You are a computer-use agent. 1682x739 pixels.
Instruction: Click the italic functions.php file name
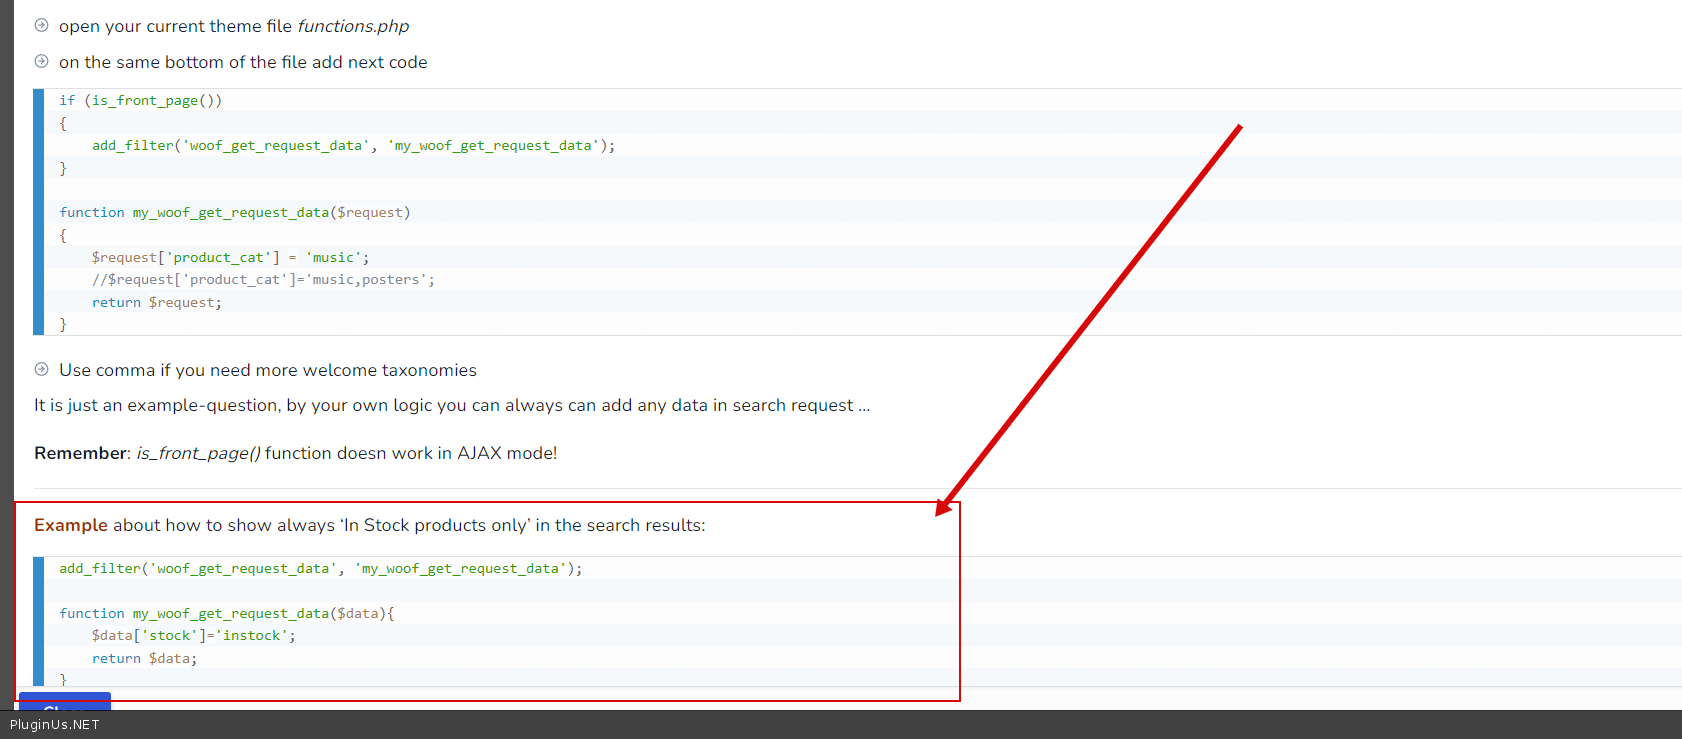353,26
